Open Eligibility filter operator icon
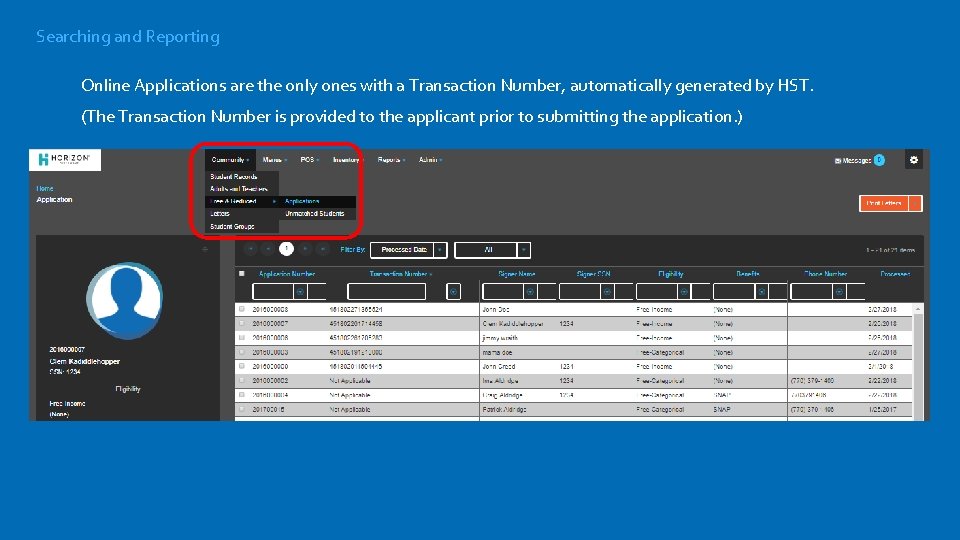This screenshot has height=540, width=960. click(684, 292)
